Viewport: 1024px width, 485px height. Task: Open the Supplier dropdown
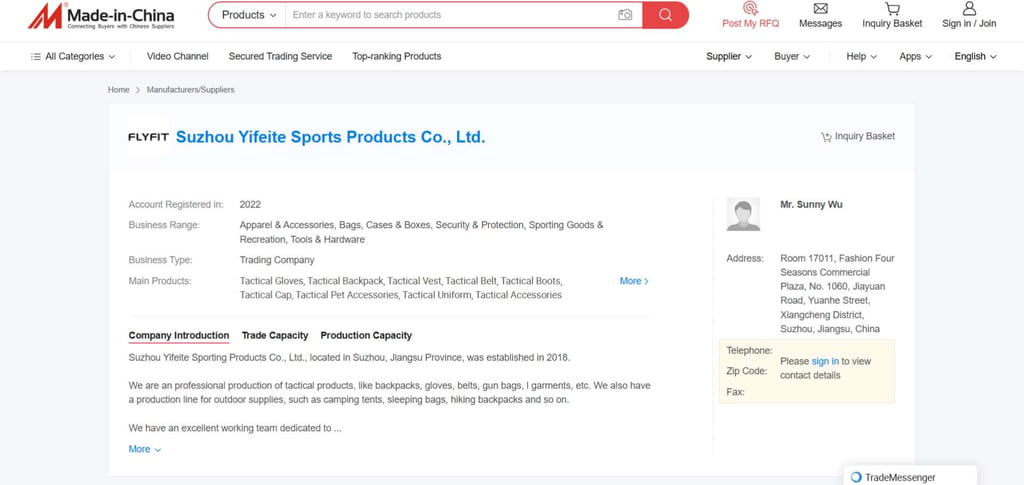(729, 57)
